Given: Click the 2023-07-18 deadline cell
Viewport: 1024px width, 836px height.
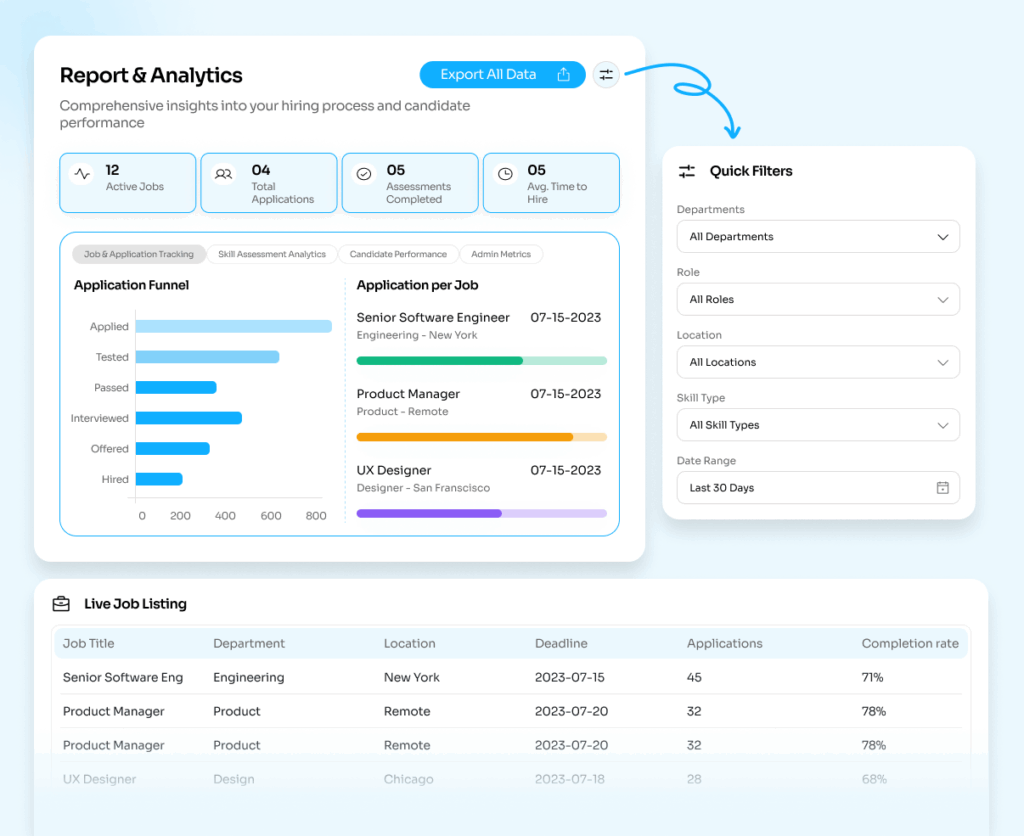Looking at the screenshot, I should 569,779.
